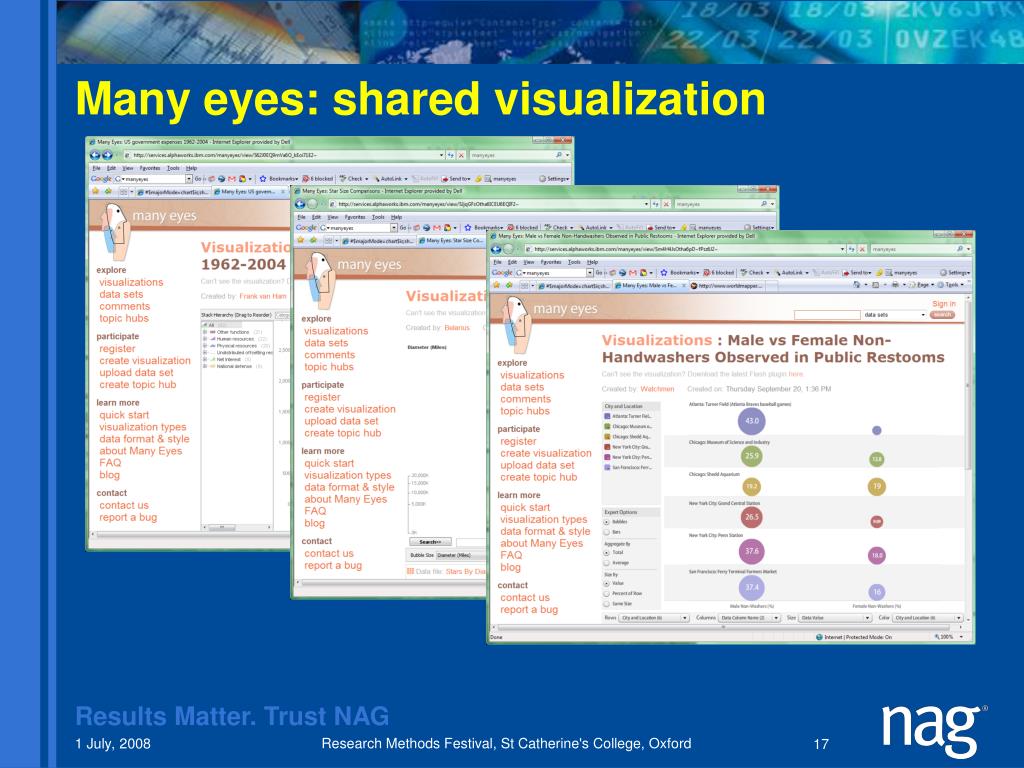Click Refresh icon in Non-Handwashers address bar
Screen dimensions: 1024x768
pyautogui.click(x=852, y=249)
